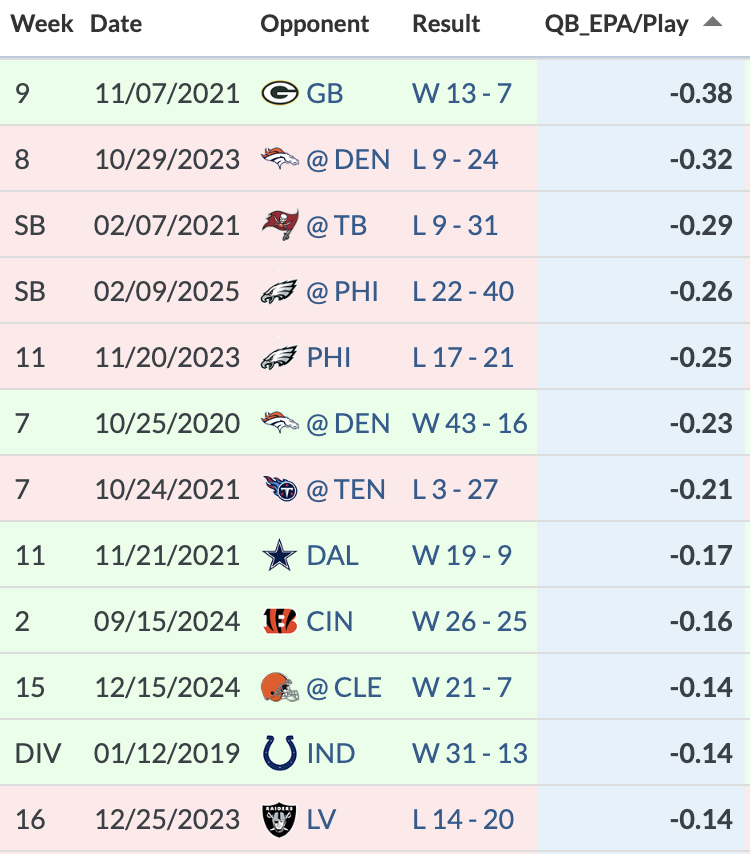
Task: Open the W 26 - 25 result link
Action: (469, 621)
